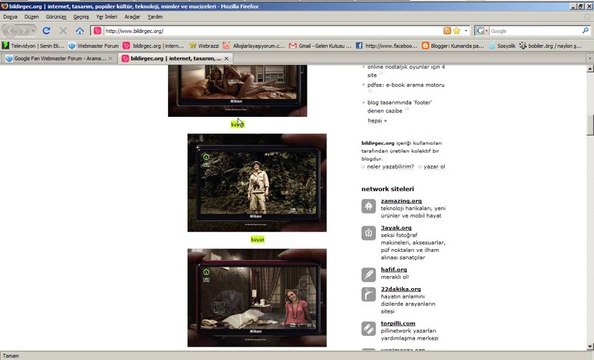Open the Alkışlarlayaşıyorum bookmark
The width and height of the screenshot is (594, 360).
[x=253, y=46]
